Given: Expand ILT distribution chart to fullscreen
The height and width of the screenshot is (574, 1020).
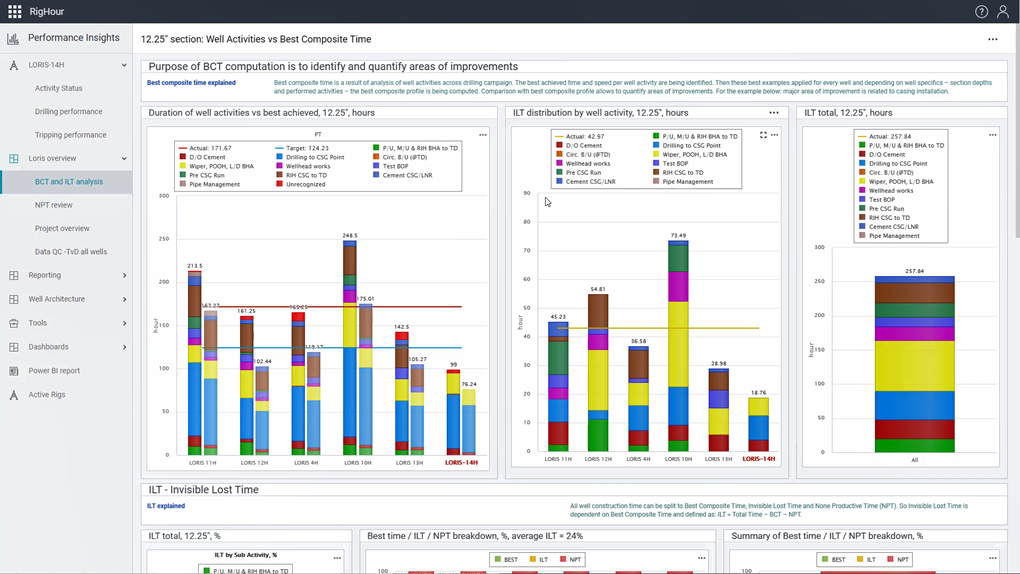Looking at the screenshot, I should (x=763, y=135).
